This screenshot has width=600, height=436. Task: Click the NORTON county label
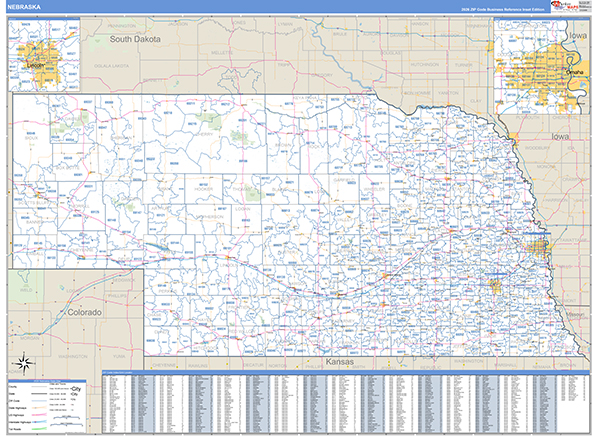pos(277,366)
